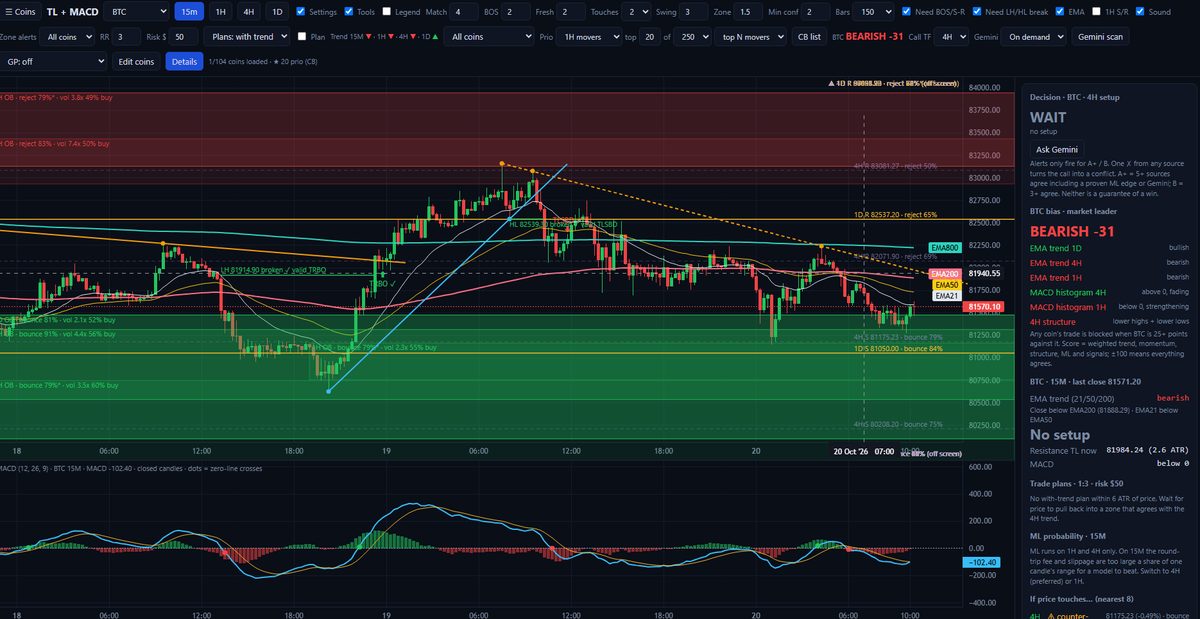Click the 4H structure row
1200x619 pixels.
tap(1110, 321)
